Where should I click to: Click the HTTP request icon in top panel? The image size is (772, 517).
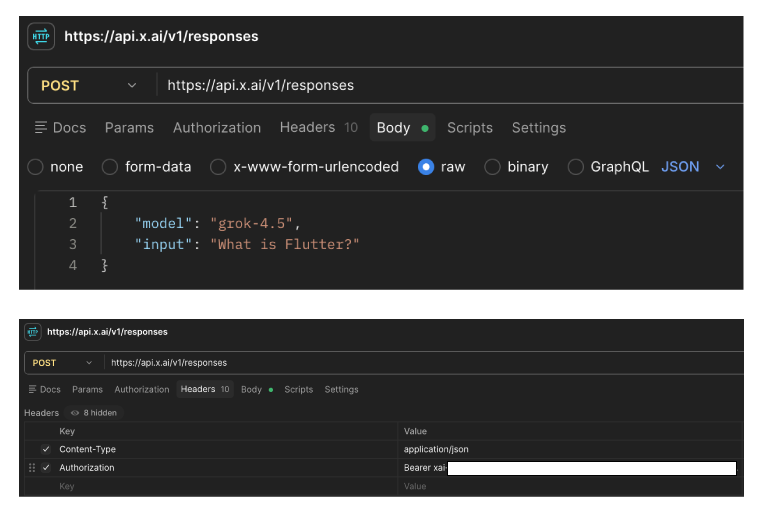(41, 36)
